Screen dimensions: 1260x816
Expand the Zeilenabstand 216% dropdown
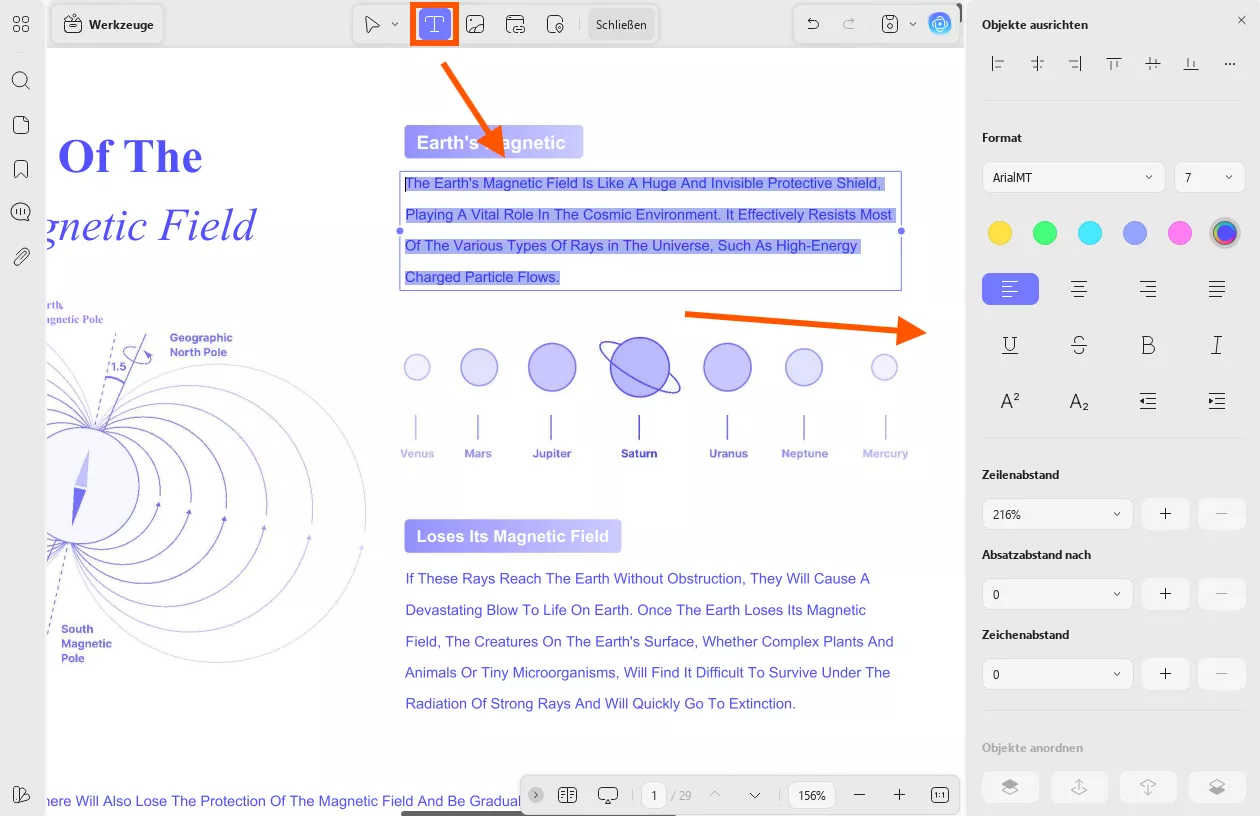point(1057,514)
